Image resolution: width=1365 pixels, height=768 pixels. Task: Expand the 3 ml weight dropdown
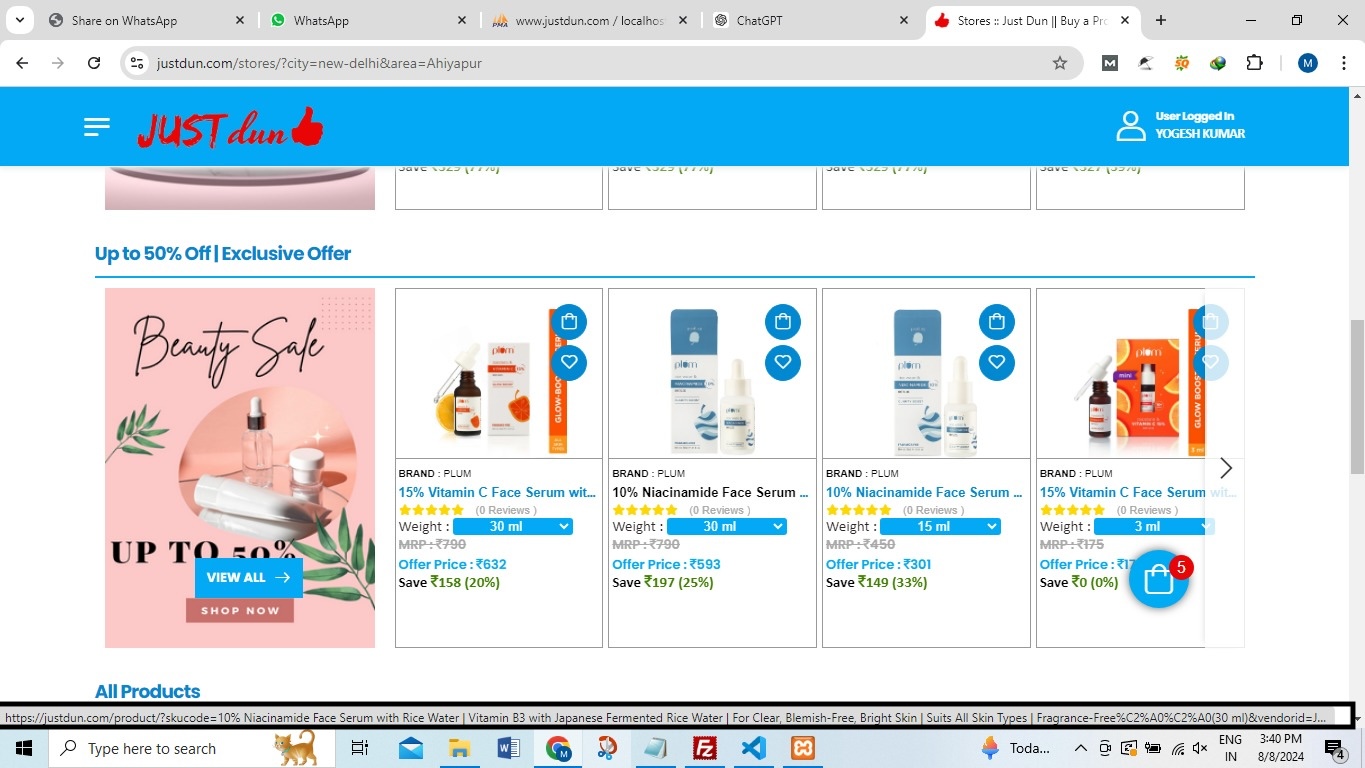click(x=1153, y=527)
